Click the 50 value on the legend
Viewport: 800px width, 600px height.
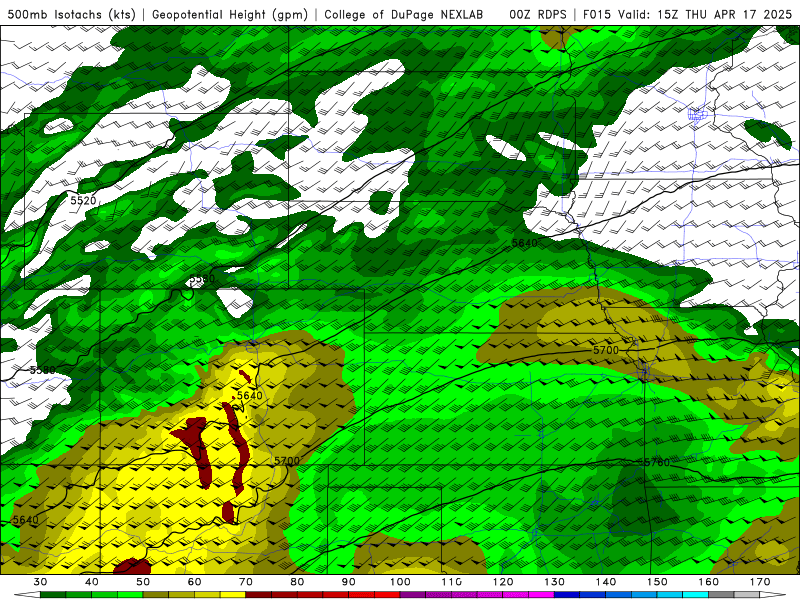[143, 582]
